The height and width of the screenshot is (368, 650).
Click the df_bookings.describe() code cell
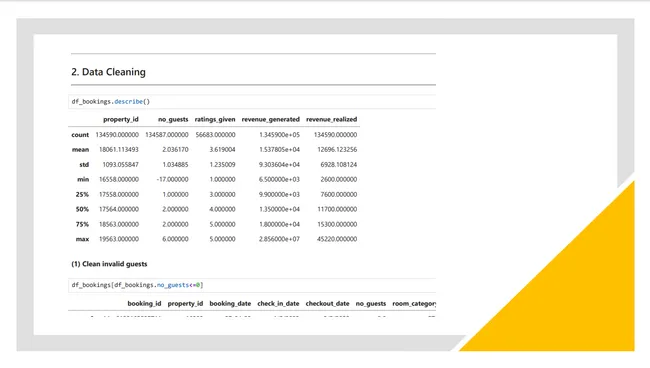tap(252, 102)
